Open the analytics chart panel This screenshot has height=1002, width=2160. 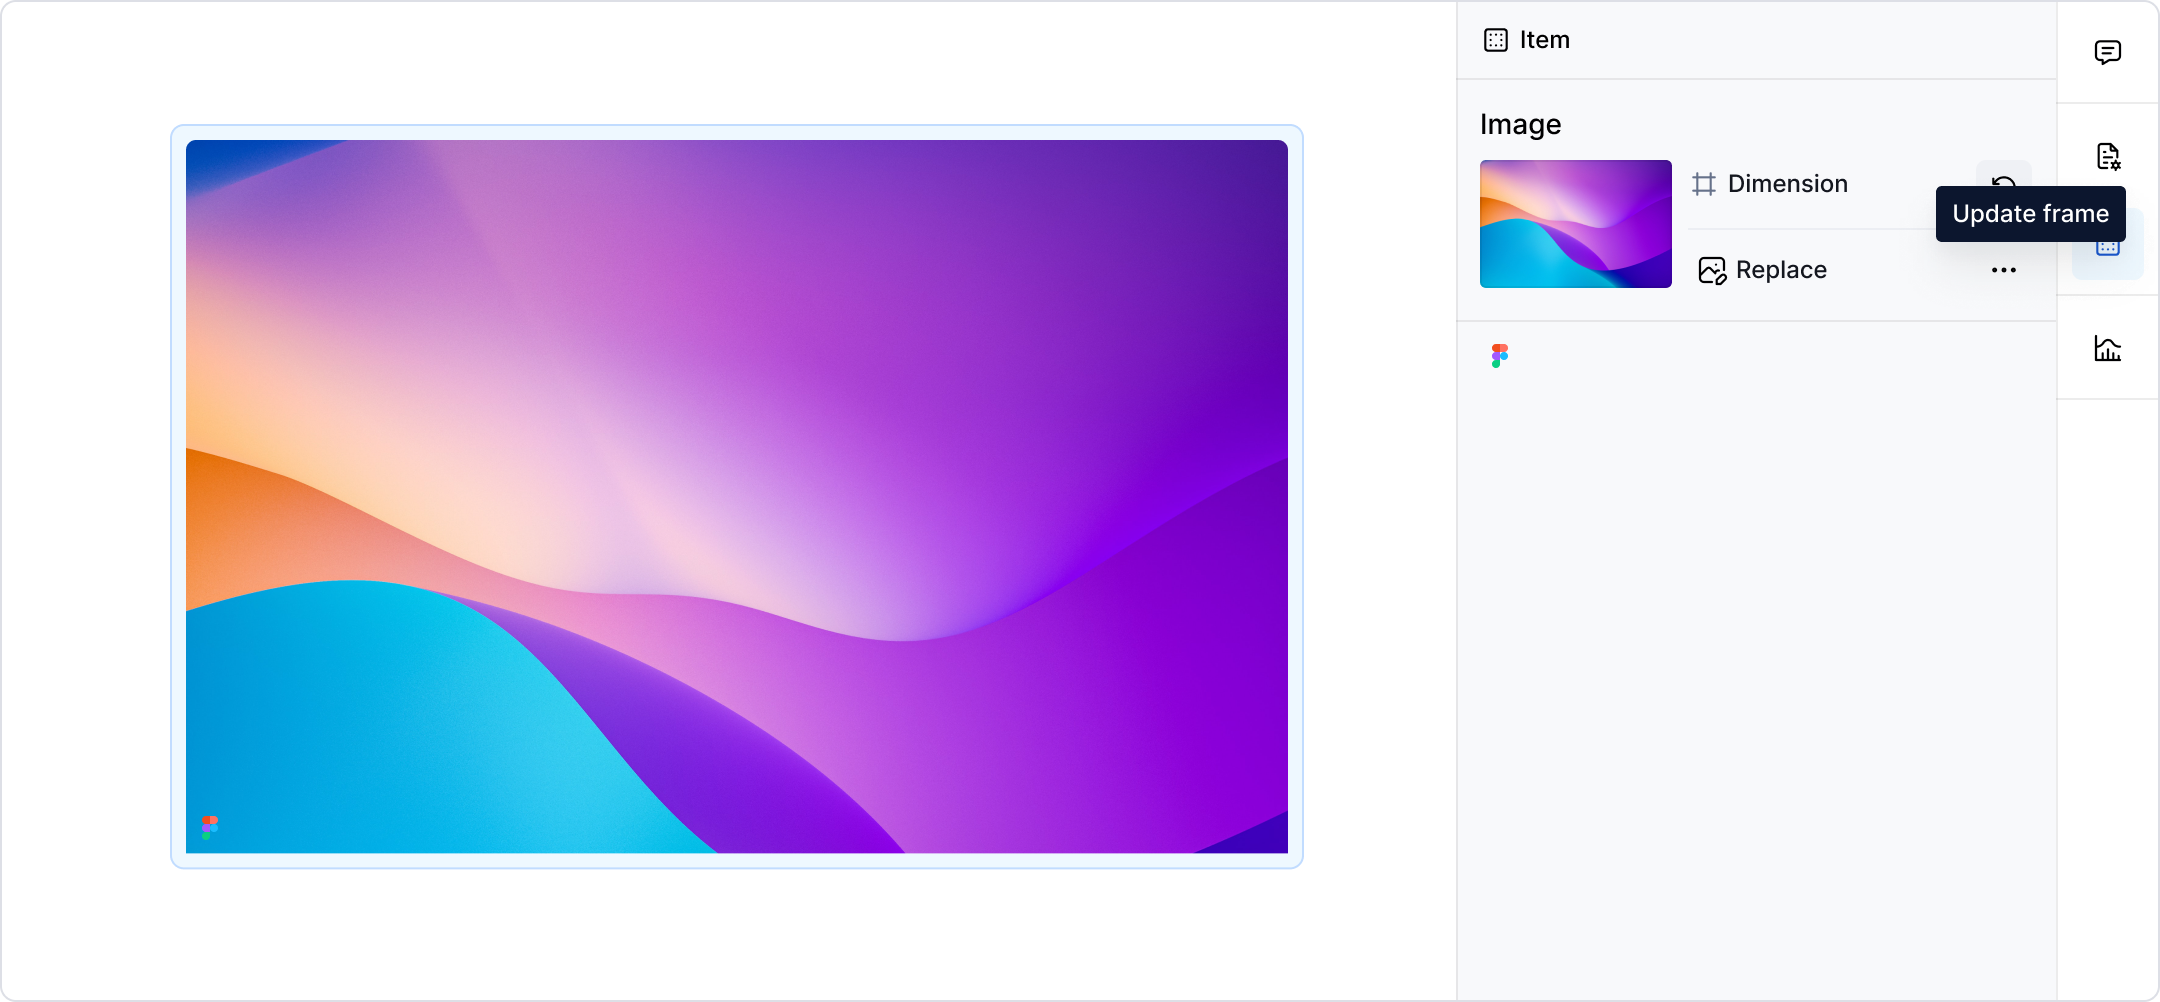[x=2107, y=349]
